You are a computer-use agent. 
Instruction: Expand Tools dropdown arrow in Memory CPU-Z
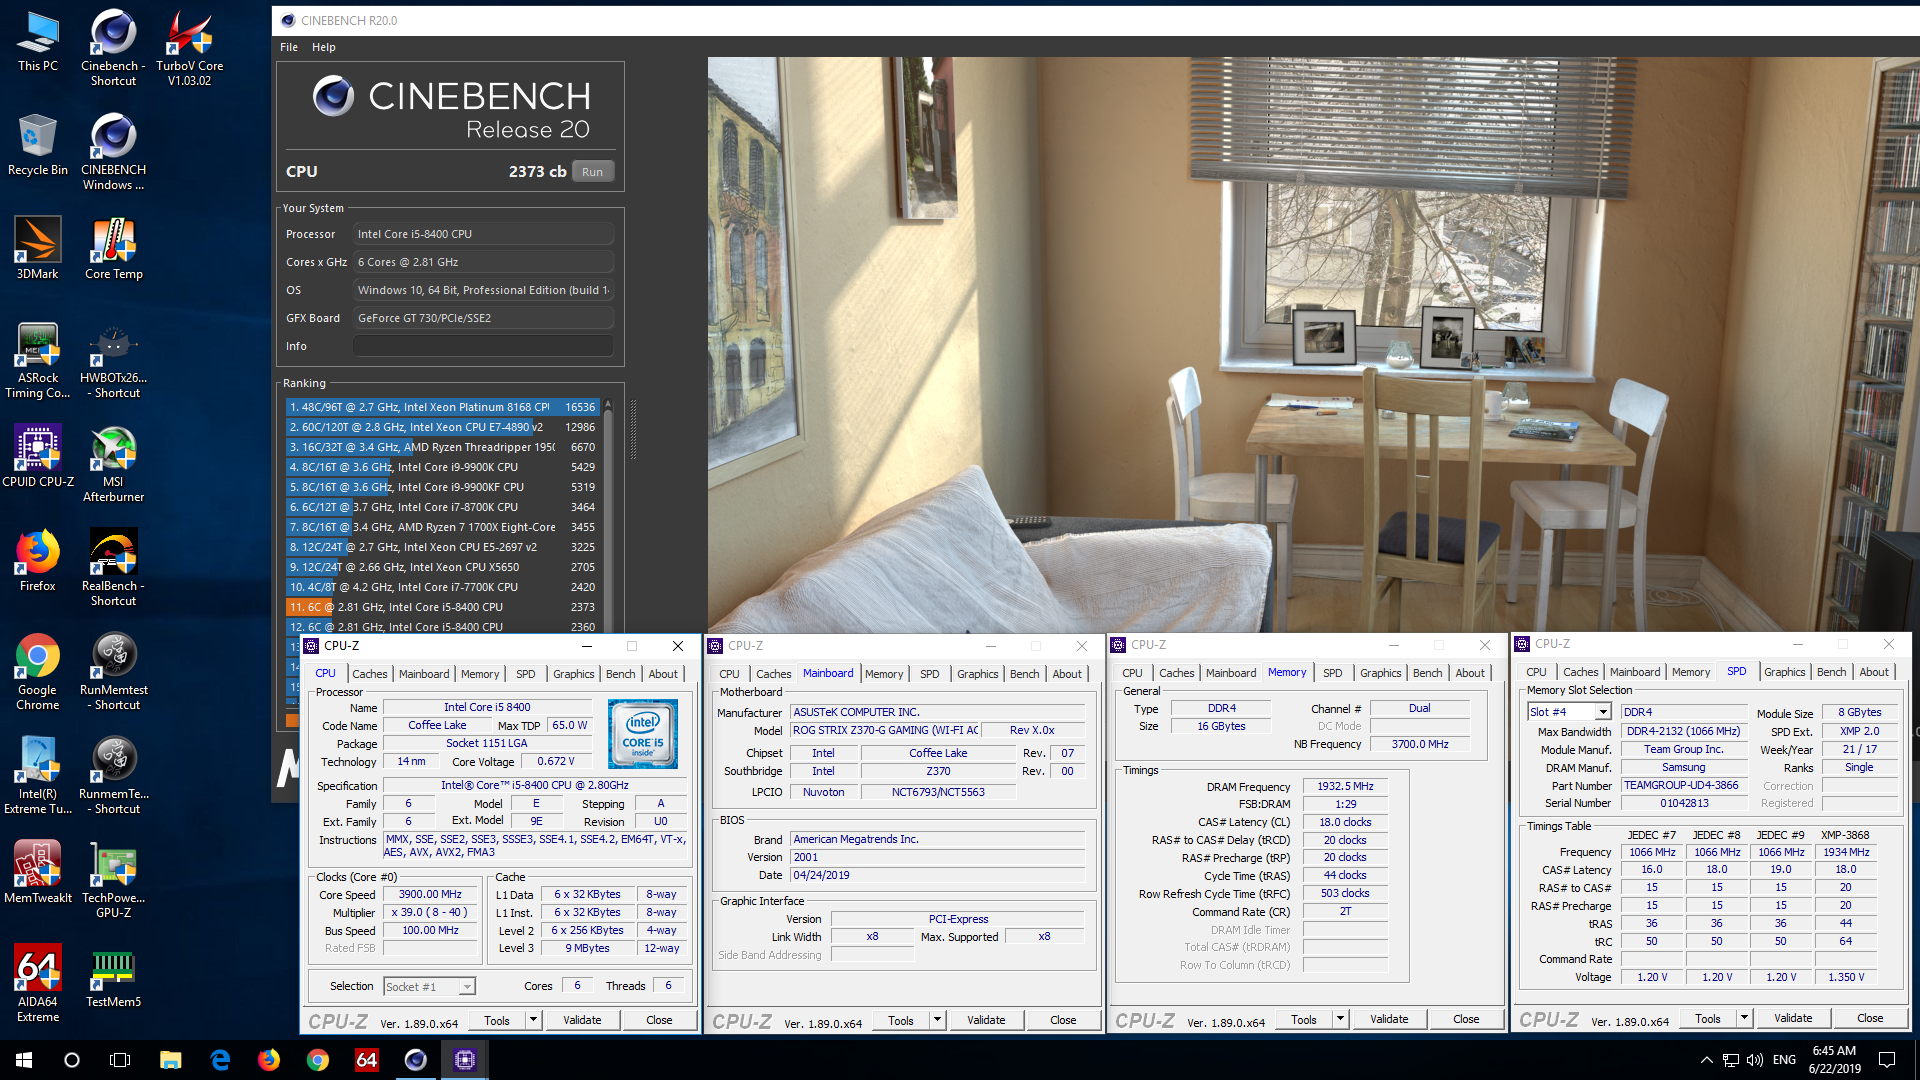[1341, 1019]
